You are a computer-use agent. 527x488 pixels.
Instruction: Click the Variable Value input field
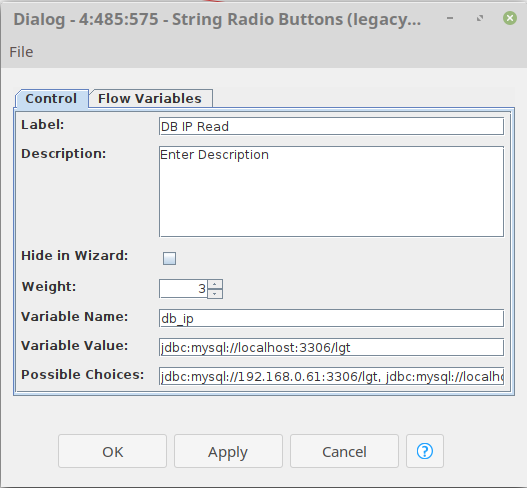tap(331, 347)
